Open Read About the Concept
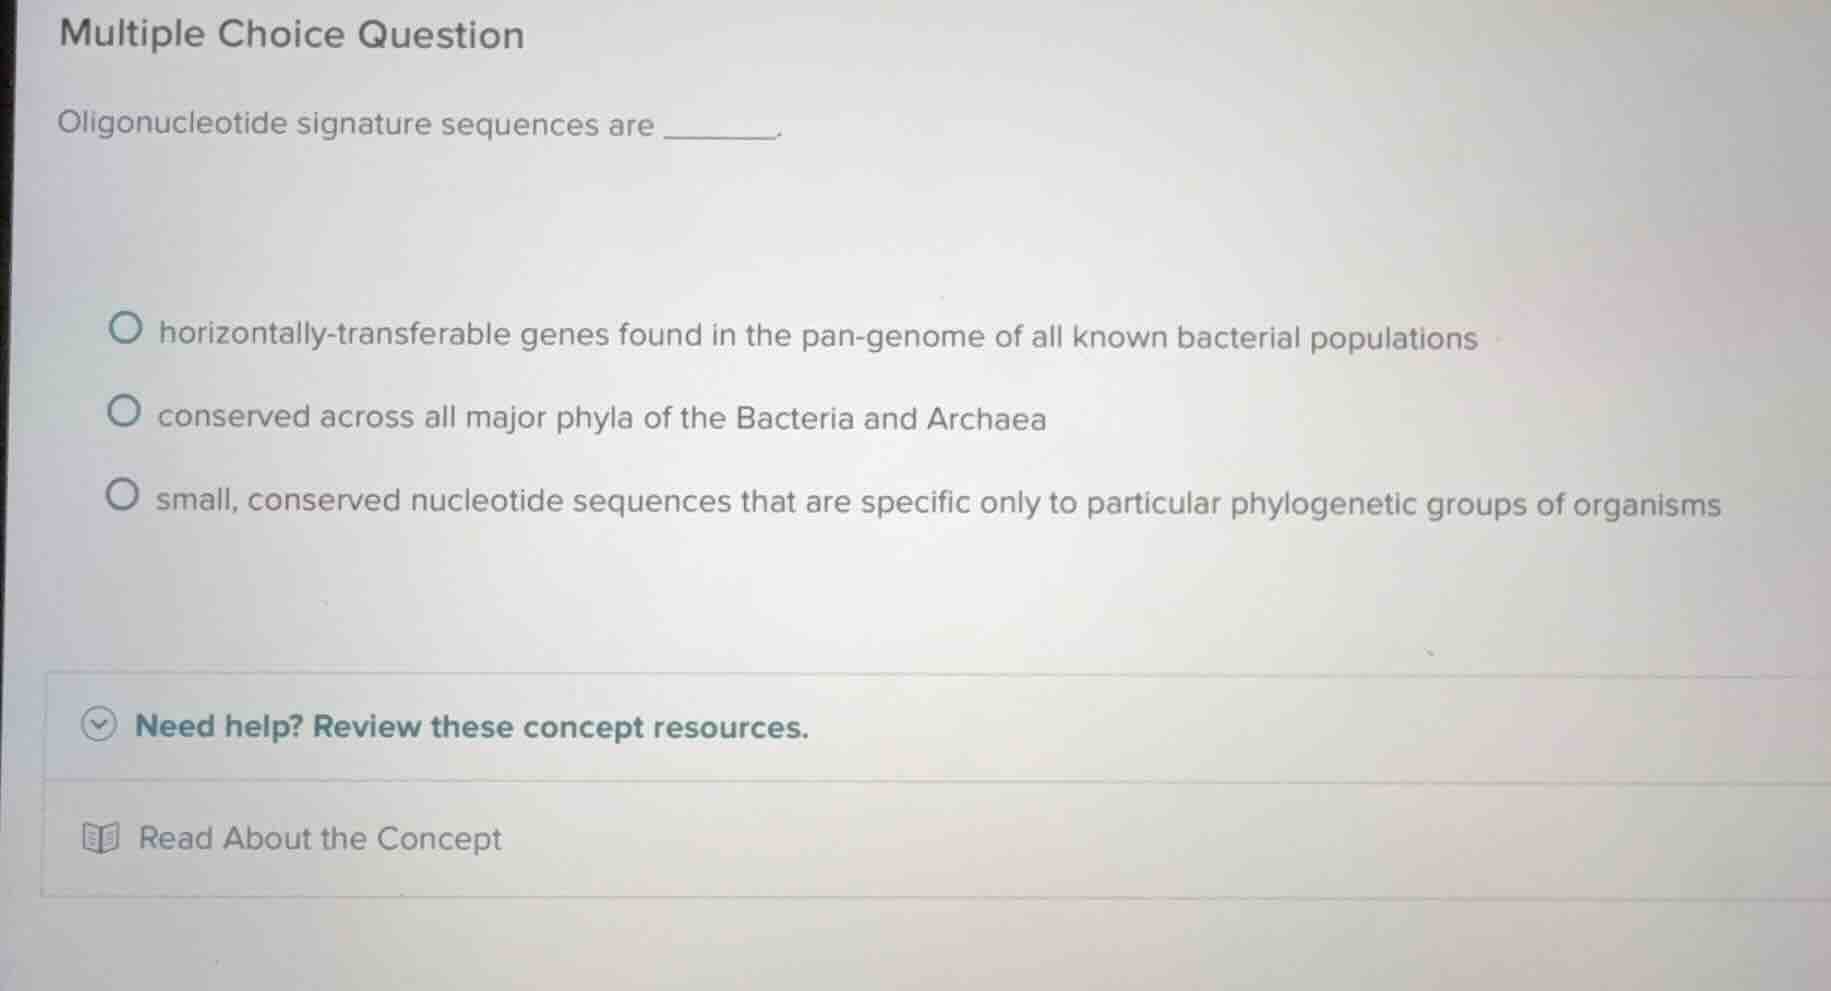 pyautogui.click(x=318, y=838)
